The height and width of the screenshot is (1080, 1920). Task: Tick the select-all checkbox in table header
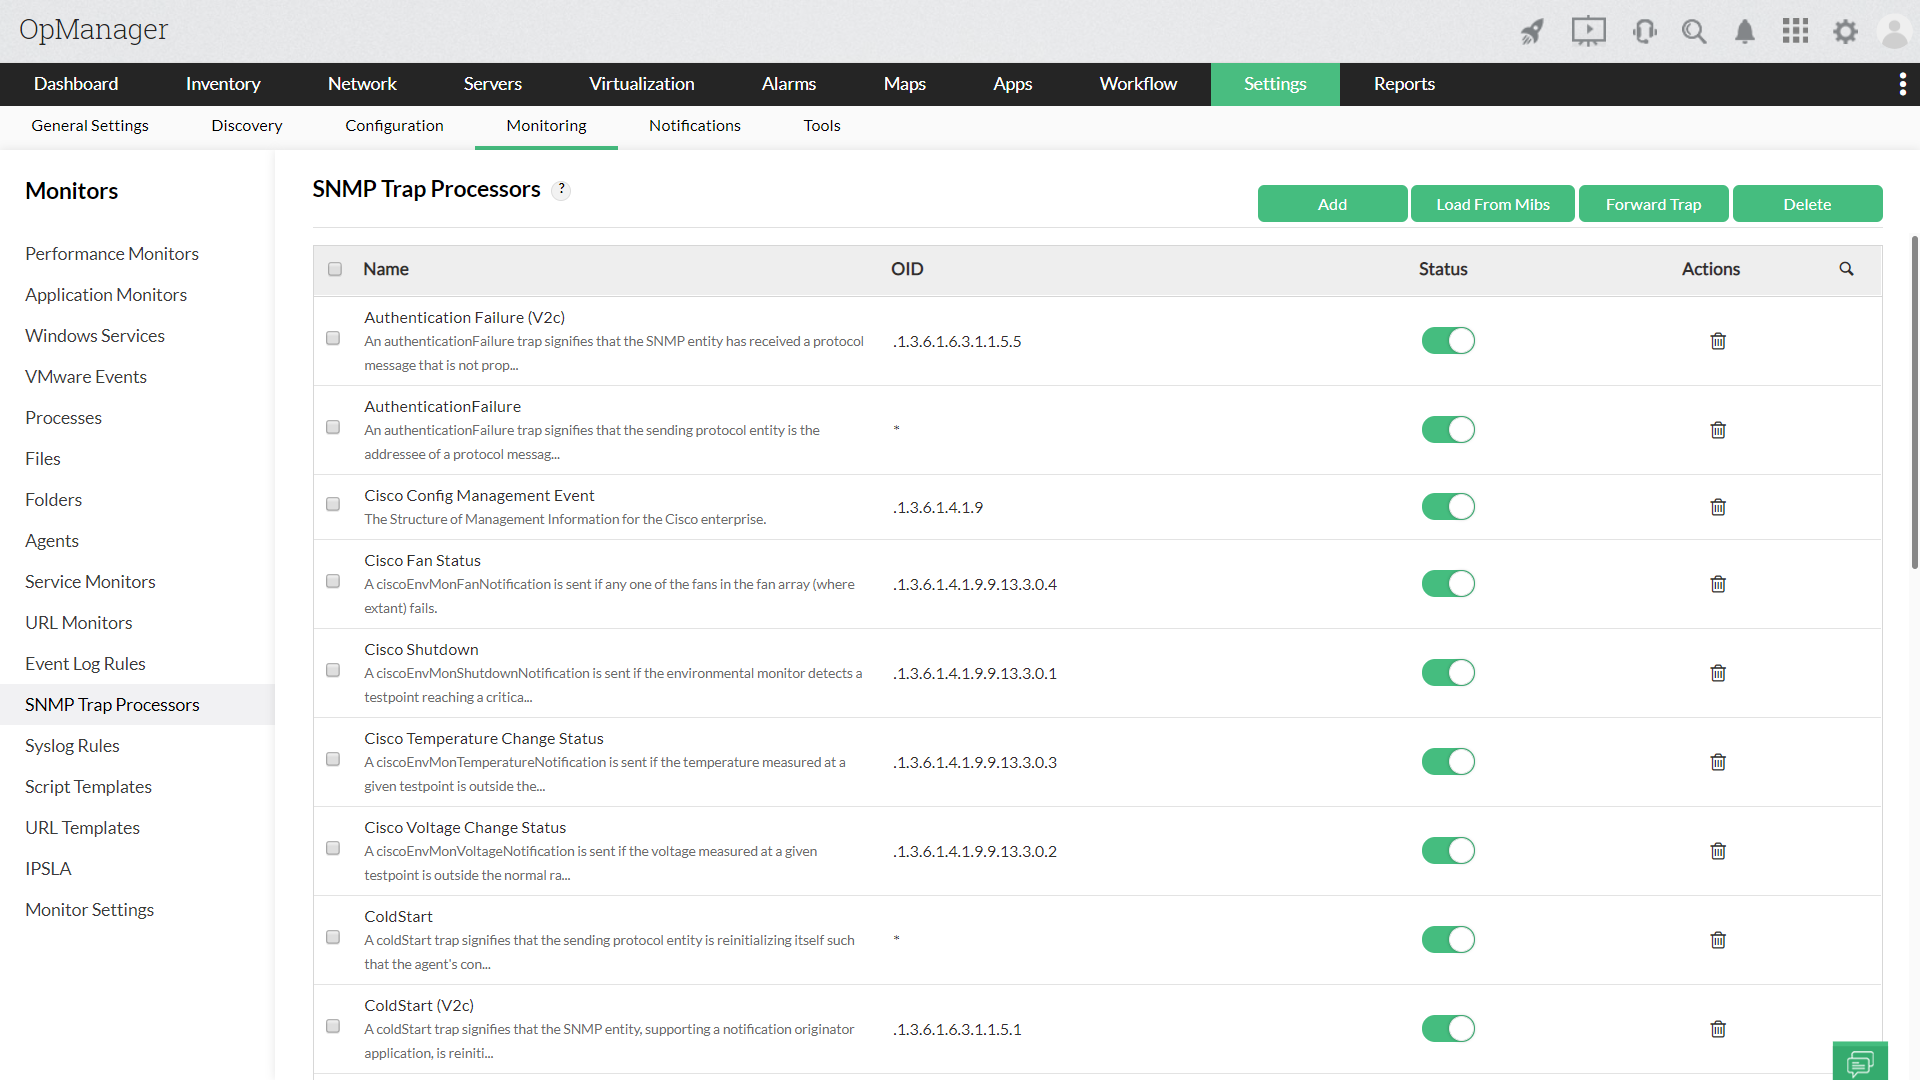tap(335, 269)
